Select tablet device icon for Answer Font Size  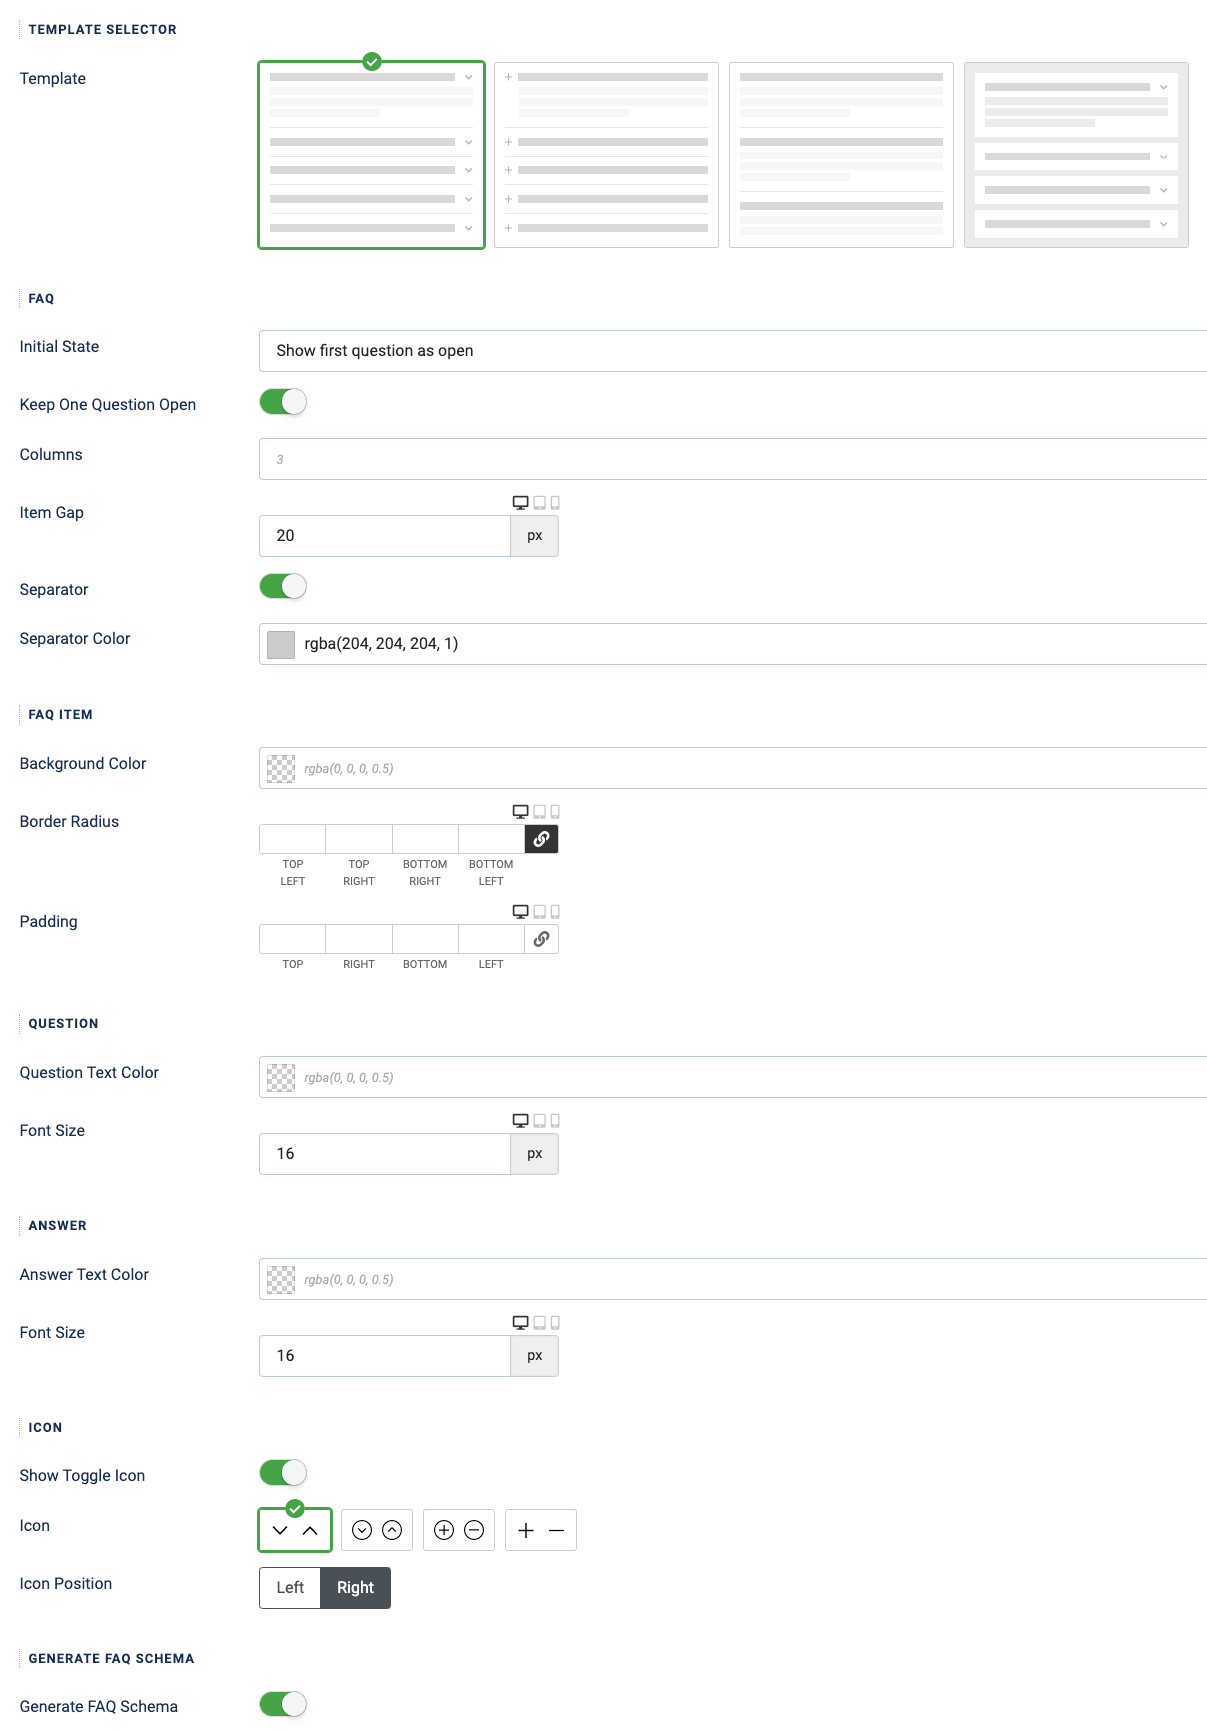point(540,1323)
